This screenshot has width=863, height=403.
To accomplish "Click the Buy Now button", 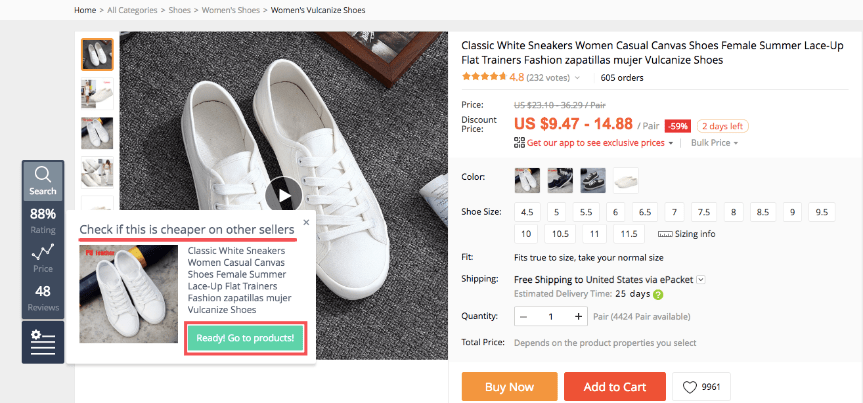I will [x=509, y=387].
